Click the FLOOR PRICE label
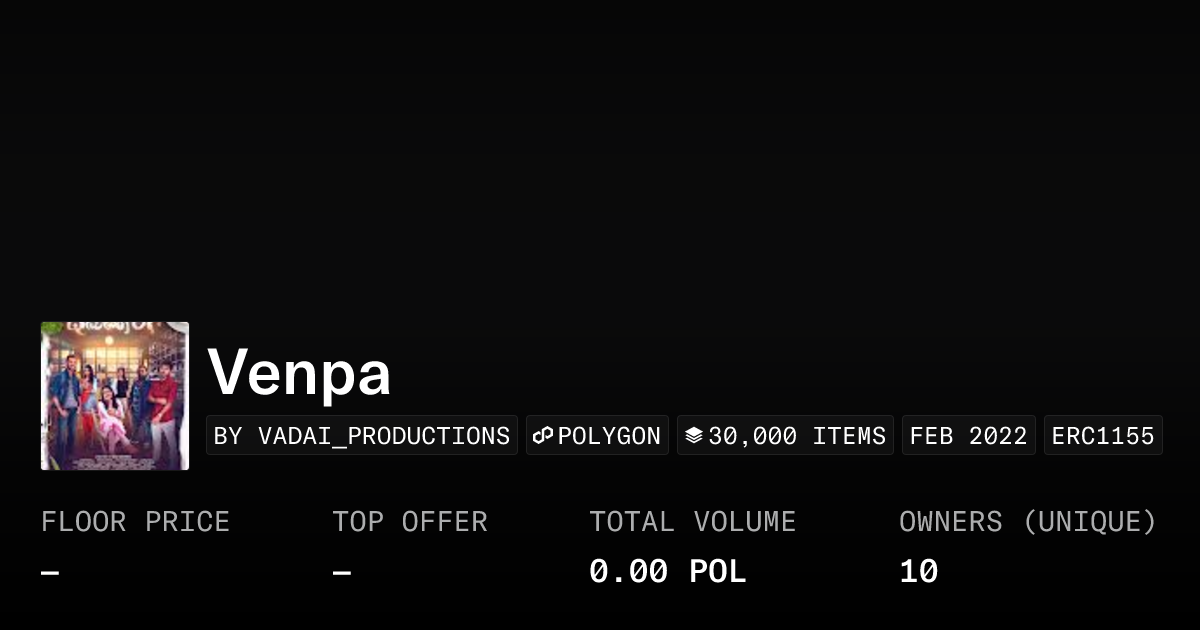The image size is (1200, 630). (135, 522)
